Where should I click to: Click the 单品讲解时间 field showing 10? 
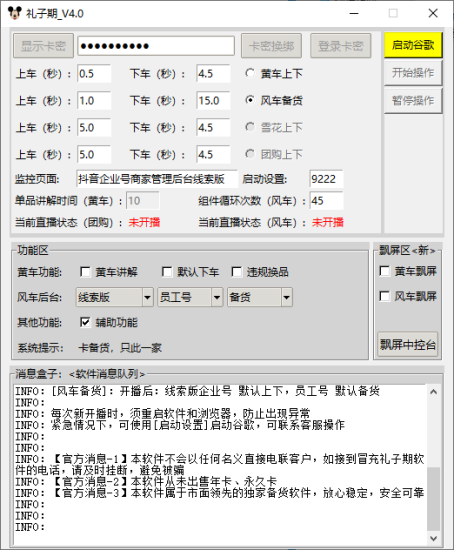142,201
